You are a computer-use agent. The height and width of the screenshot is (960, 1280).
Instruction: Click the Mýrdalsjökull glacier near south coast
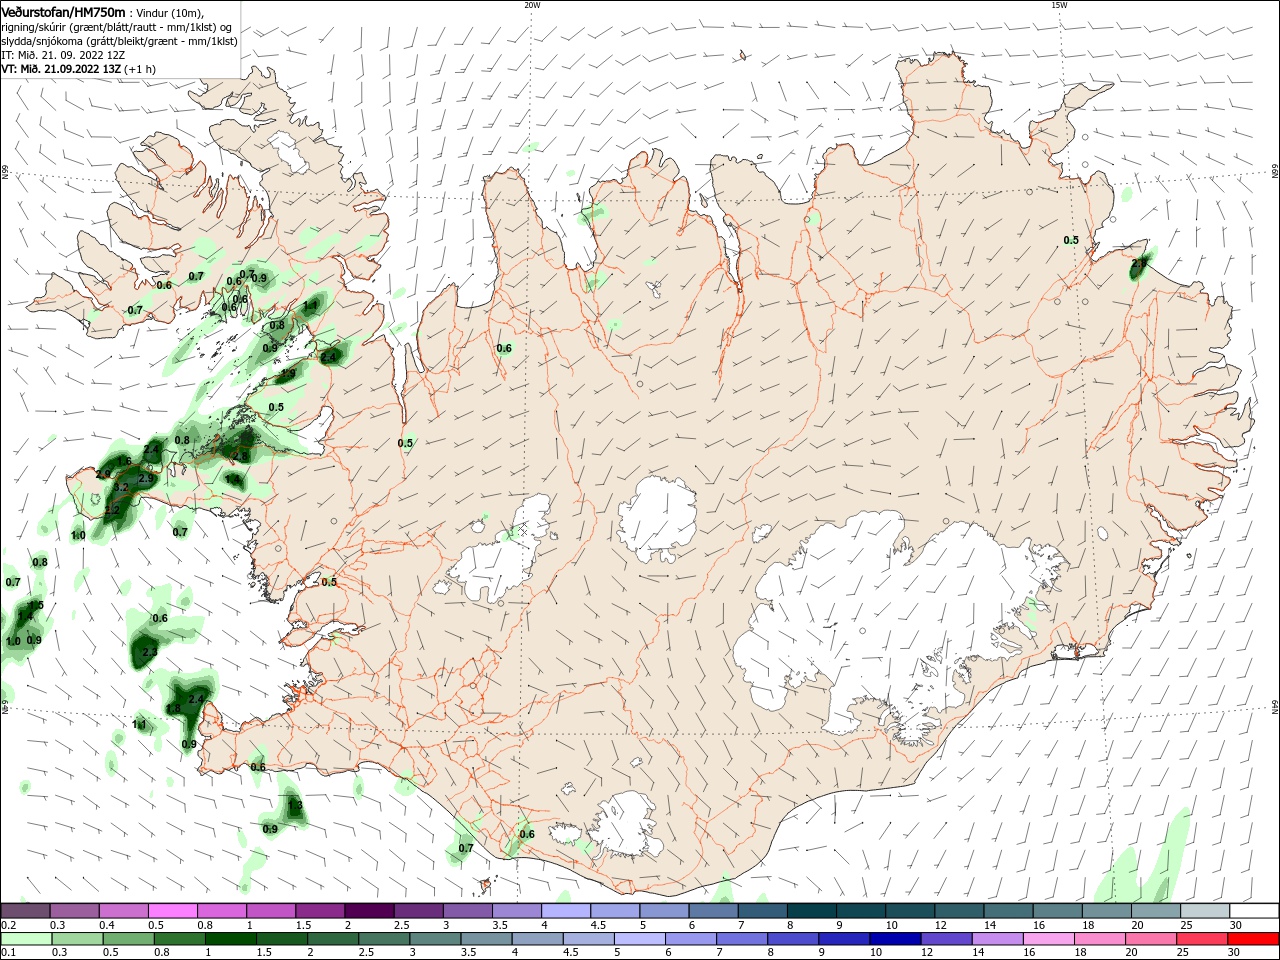click(x=625, y=825)
